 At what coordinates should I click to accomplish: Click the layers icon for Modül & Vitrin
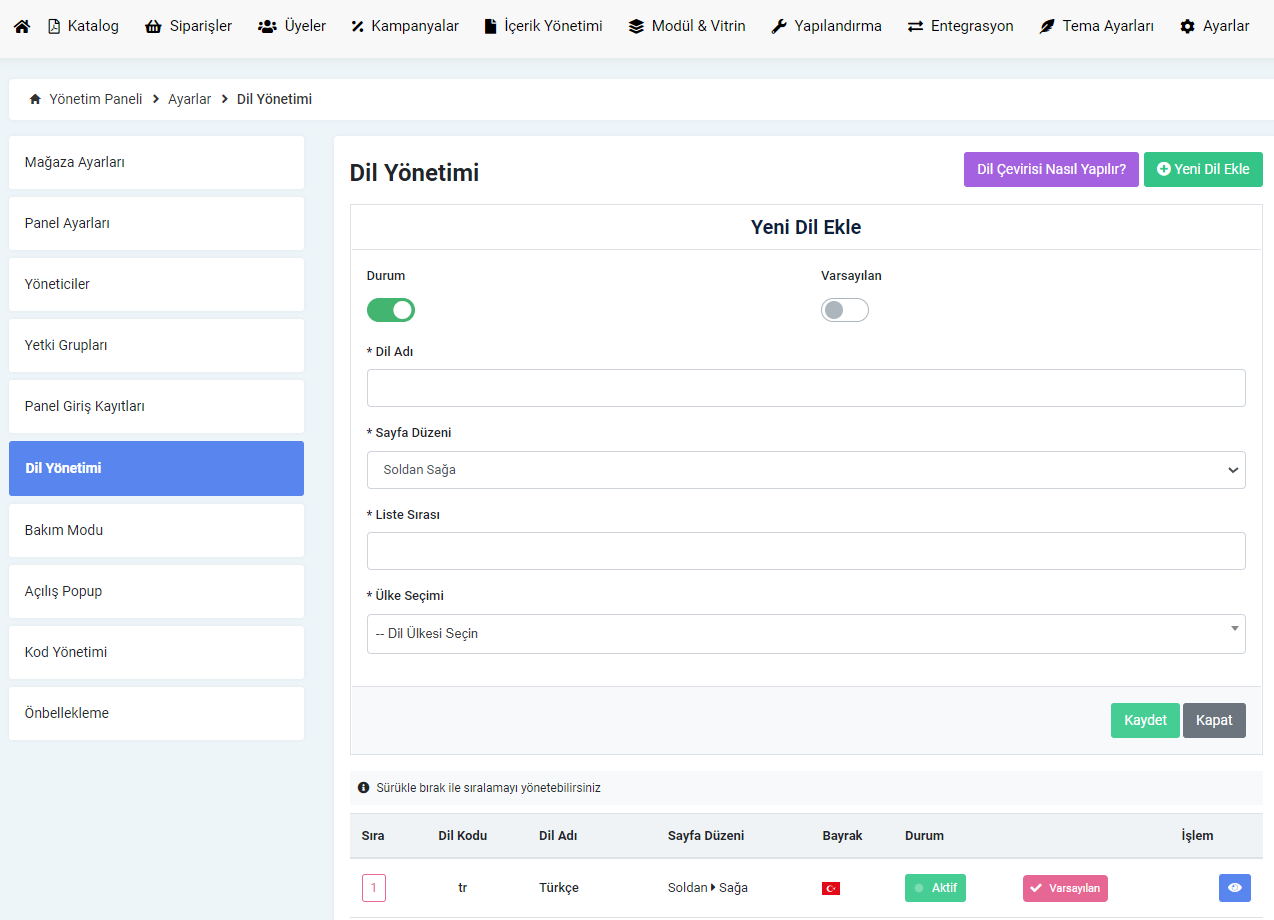[x=636, y=27]
